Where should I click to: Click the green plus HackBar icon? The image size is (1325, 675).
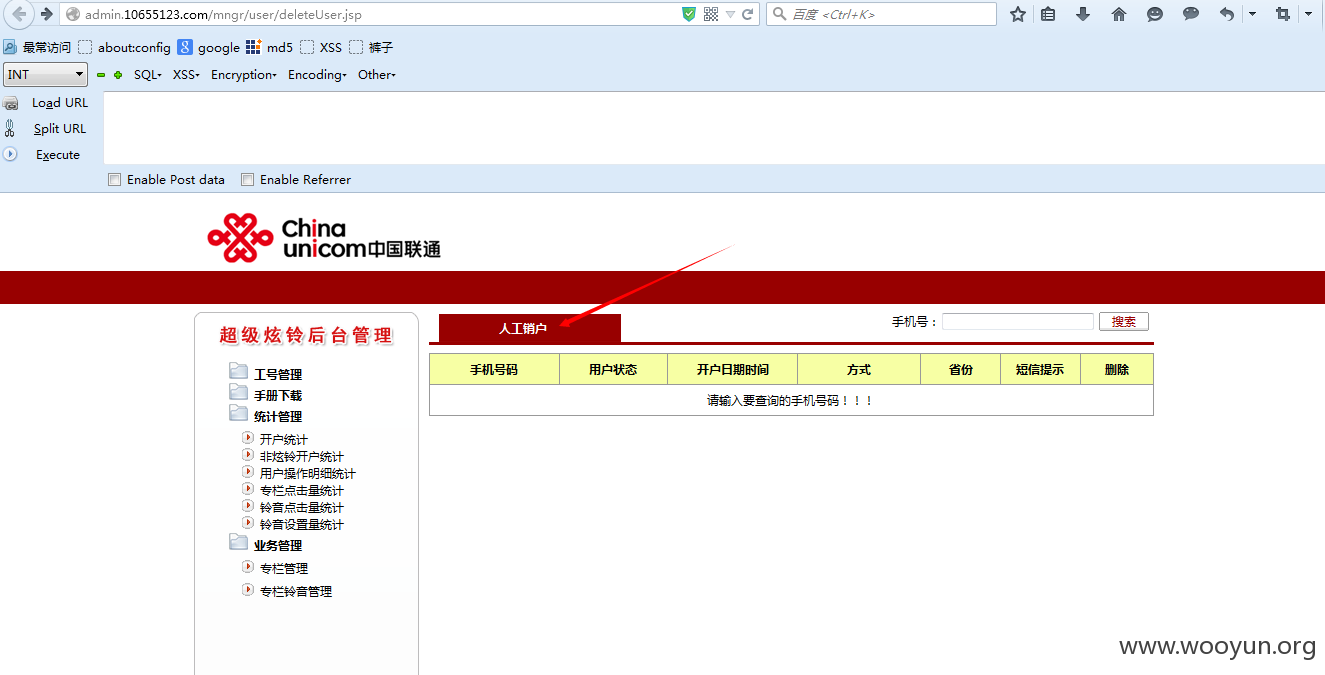pos(118,75)
